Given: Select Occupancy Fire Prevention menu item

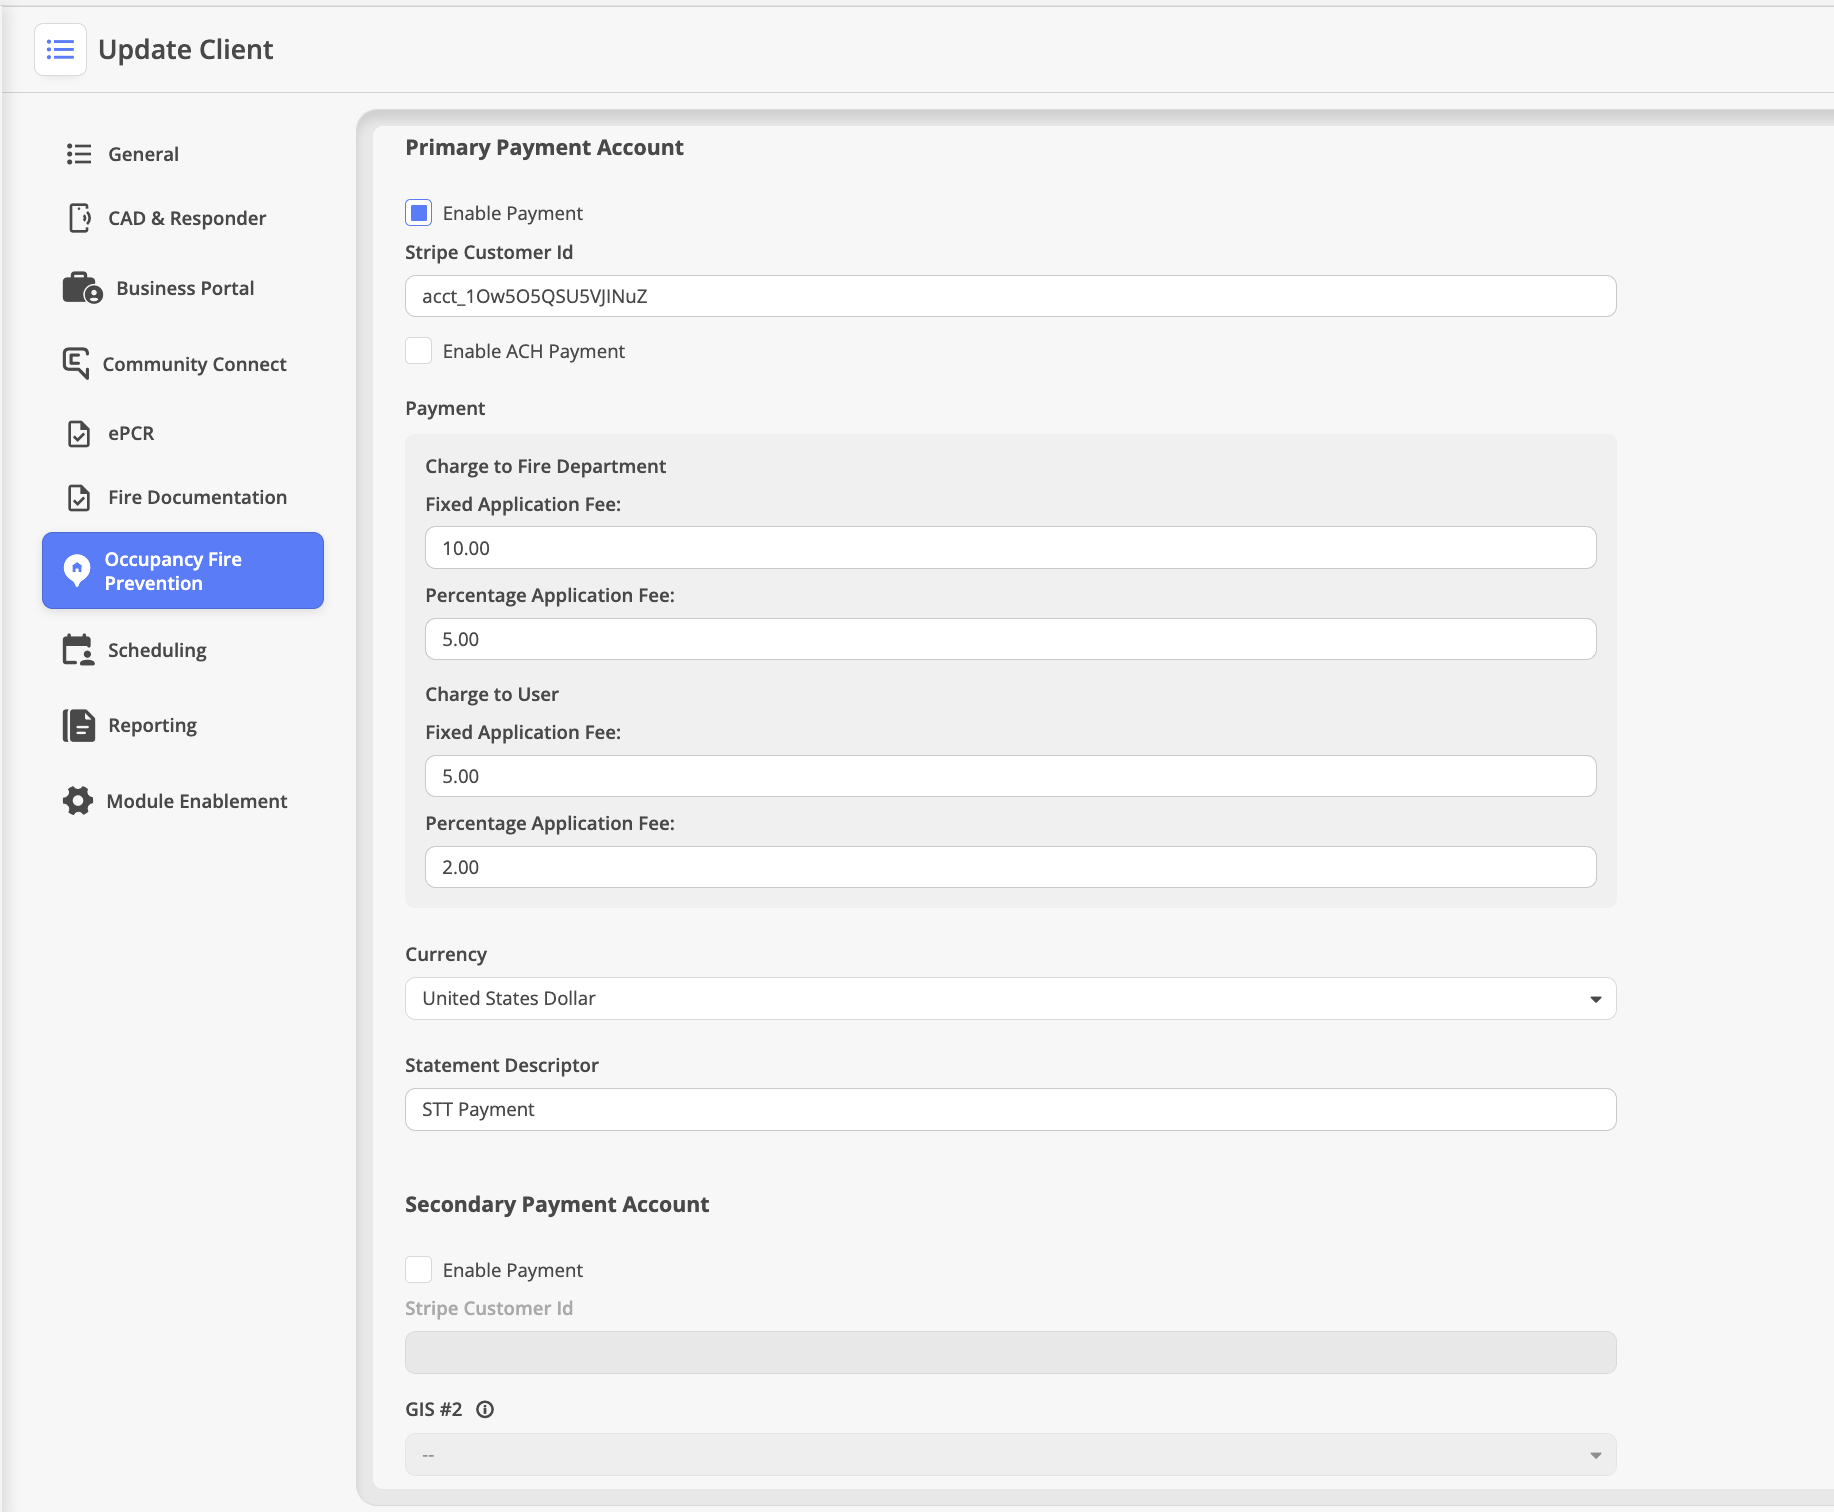Looking at the screenshot, I should [183, 571].
